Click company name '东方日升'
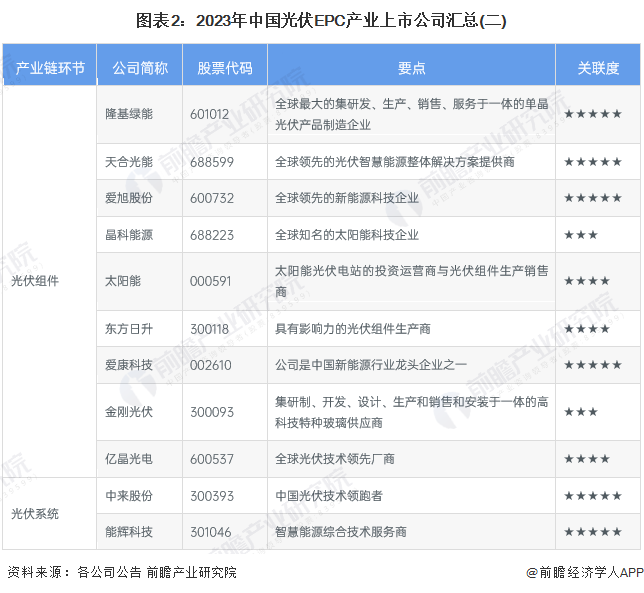644x593 pixels. tap(129, 329)
